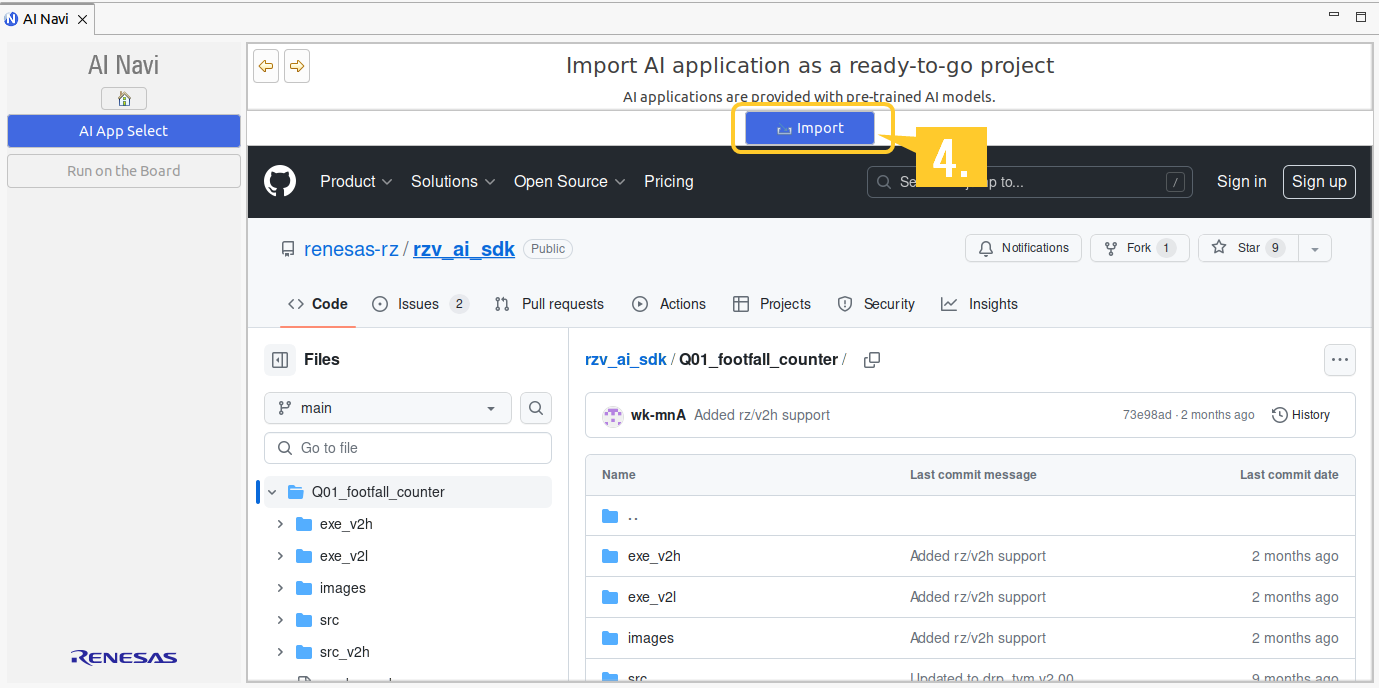Open the main branch selector
Viewport: 1379px width, 688px height.
point(388,408)
